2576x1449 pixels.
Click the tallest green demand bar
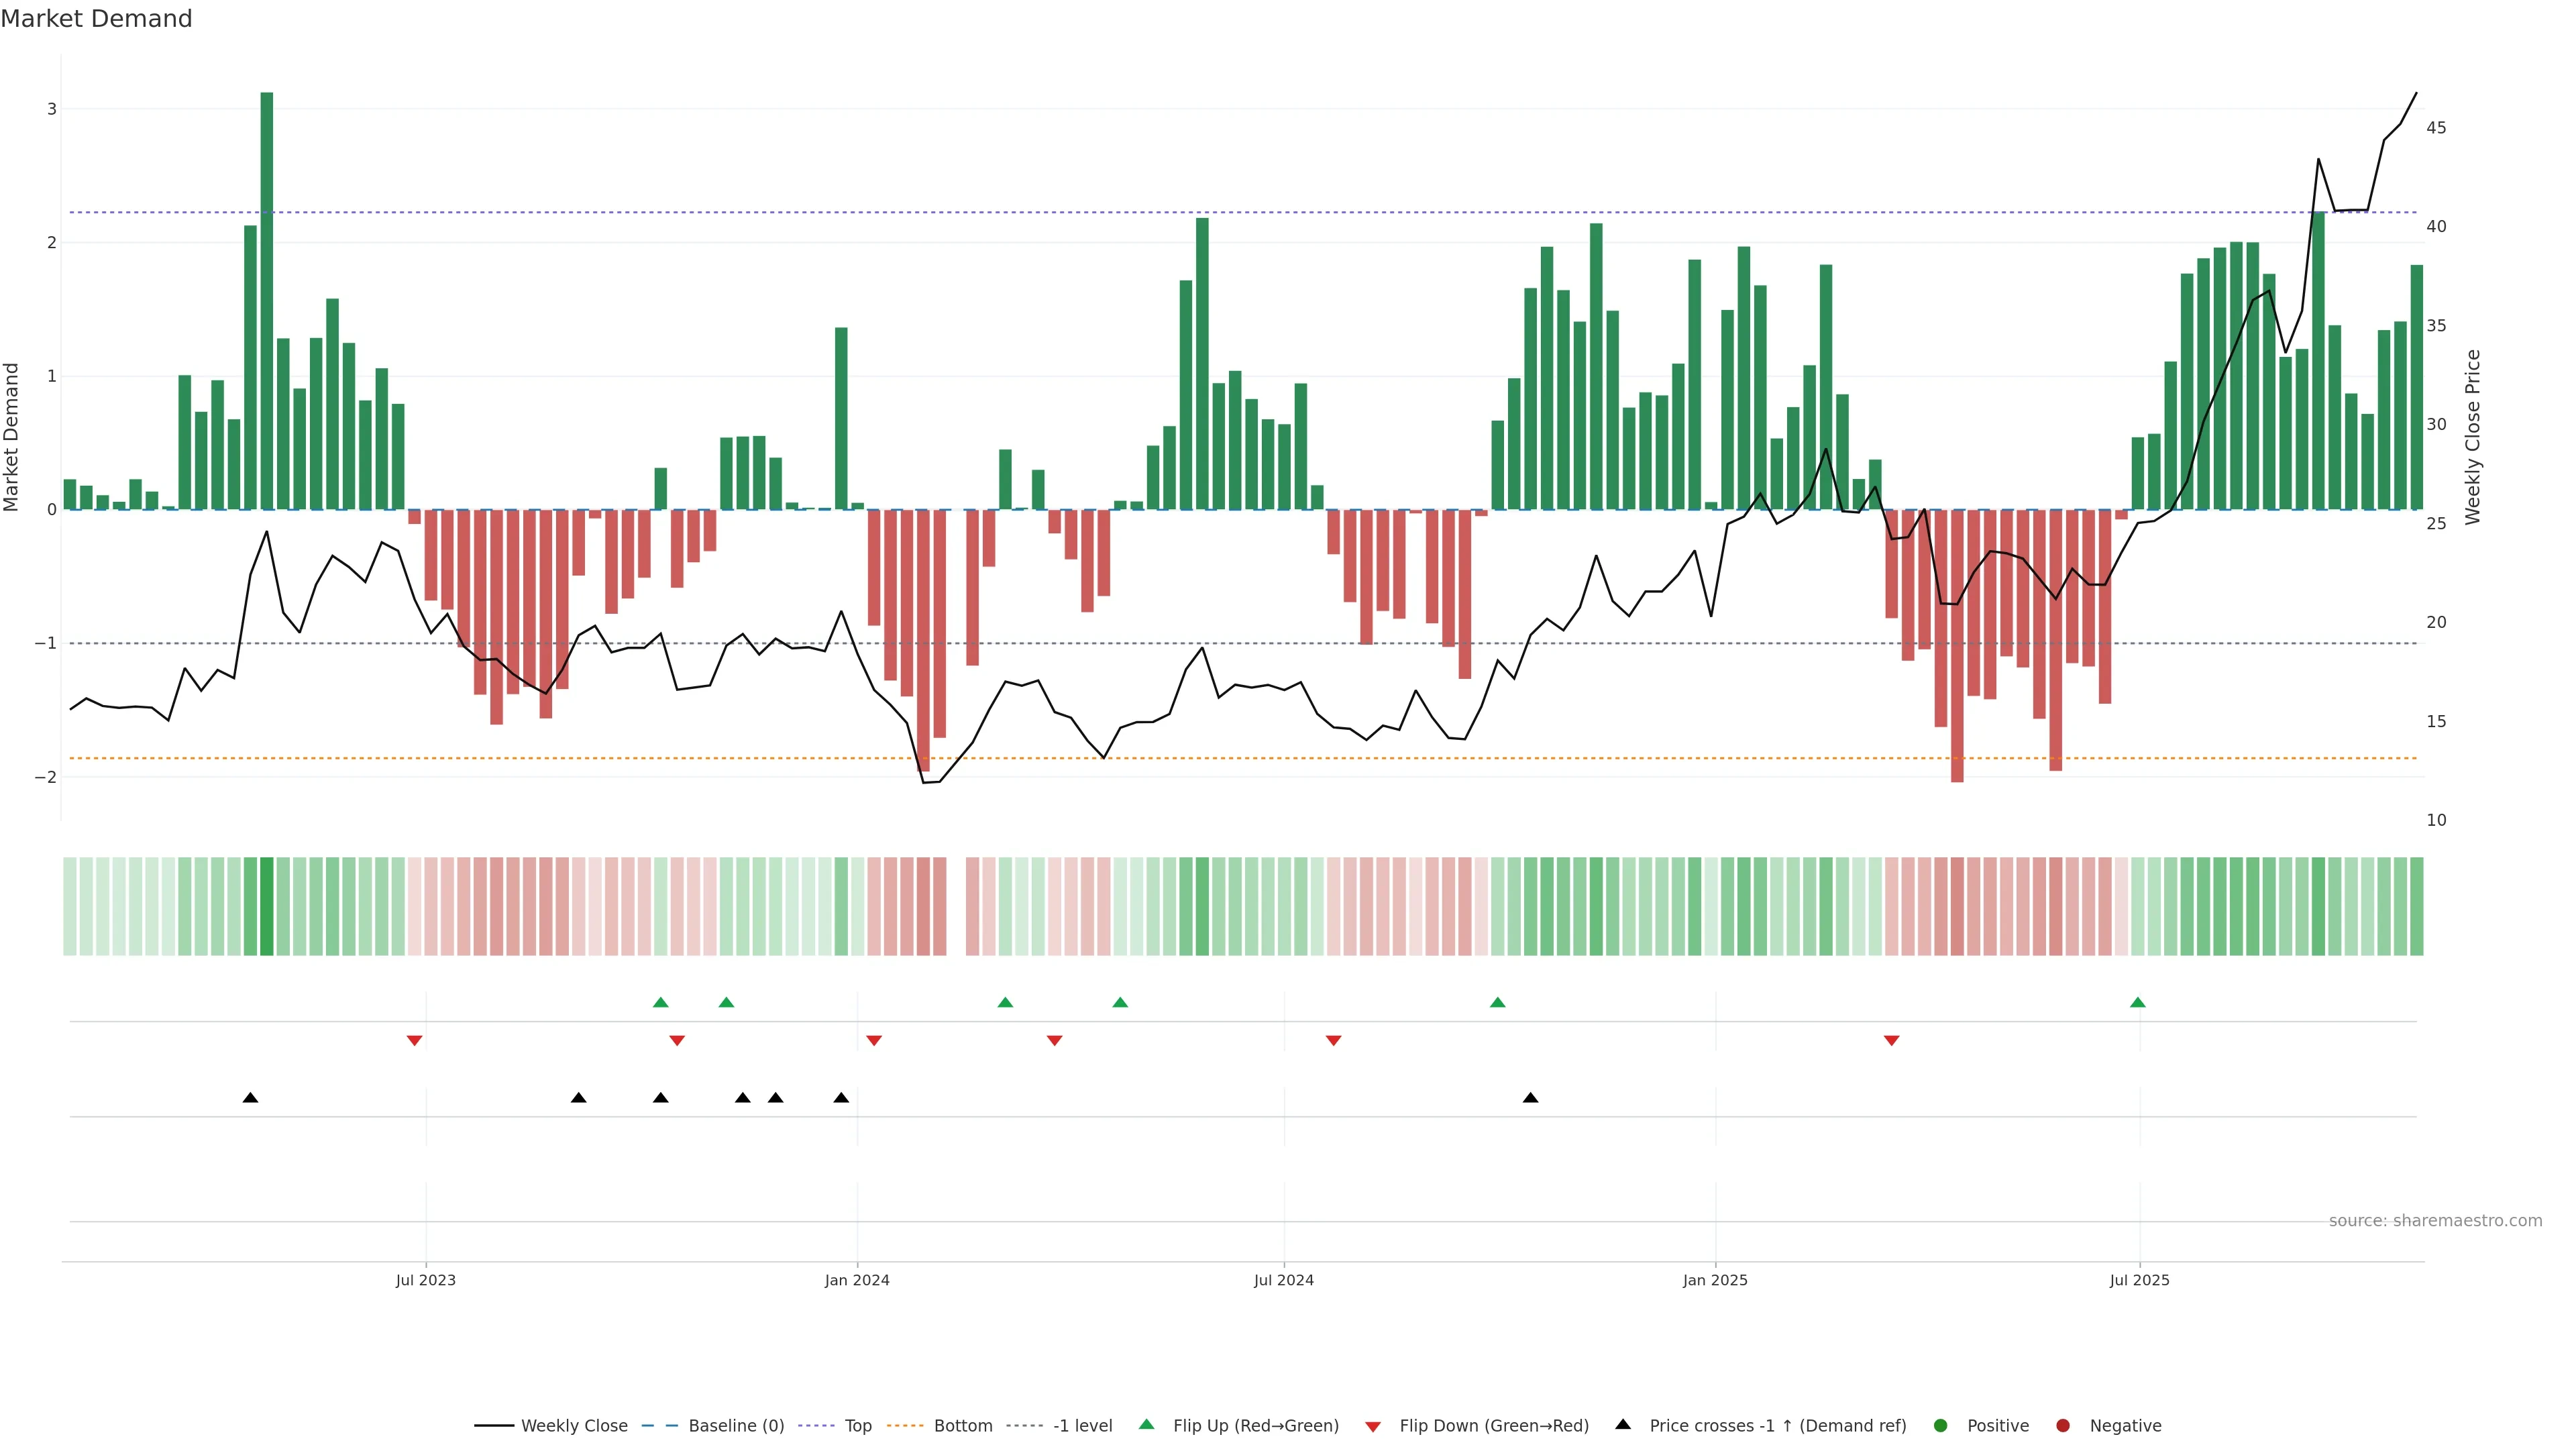pos(267,300)
